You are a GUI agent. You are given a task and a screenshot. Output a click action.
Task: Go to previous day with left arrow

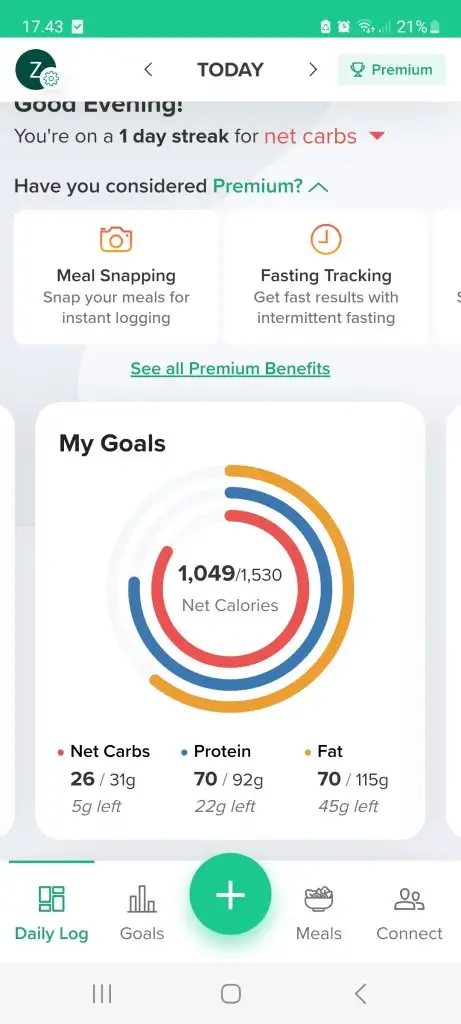pos(148,70)
